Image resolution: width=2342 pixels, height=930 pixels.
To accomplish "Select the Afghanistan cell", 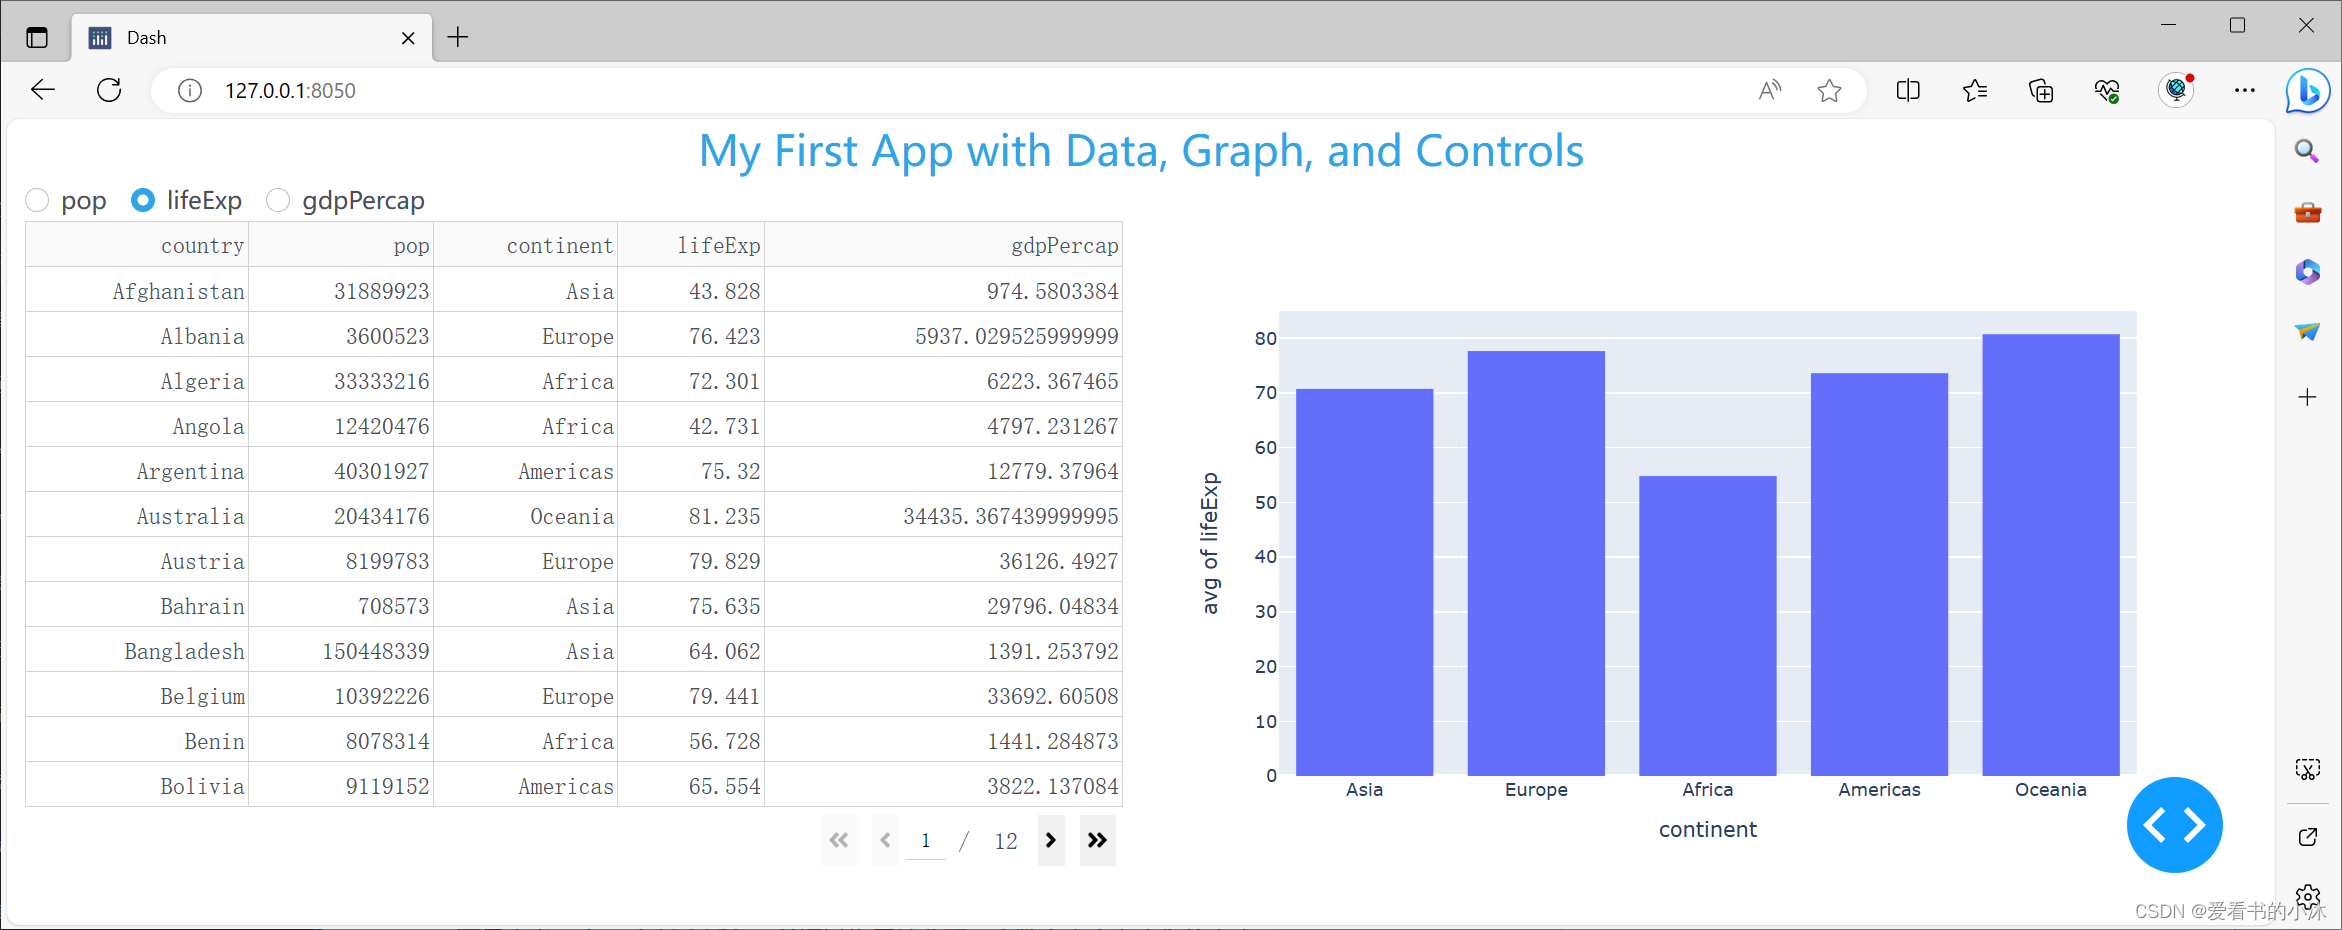I will click(x=137, y=291).
